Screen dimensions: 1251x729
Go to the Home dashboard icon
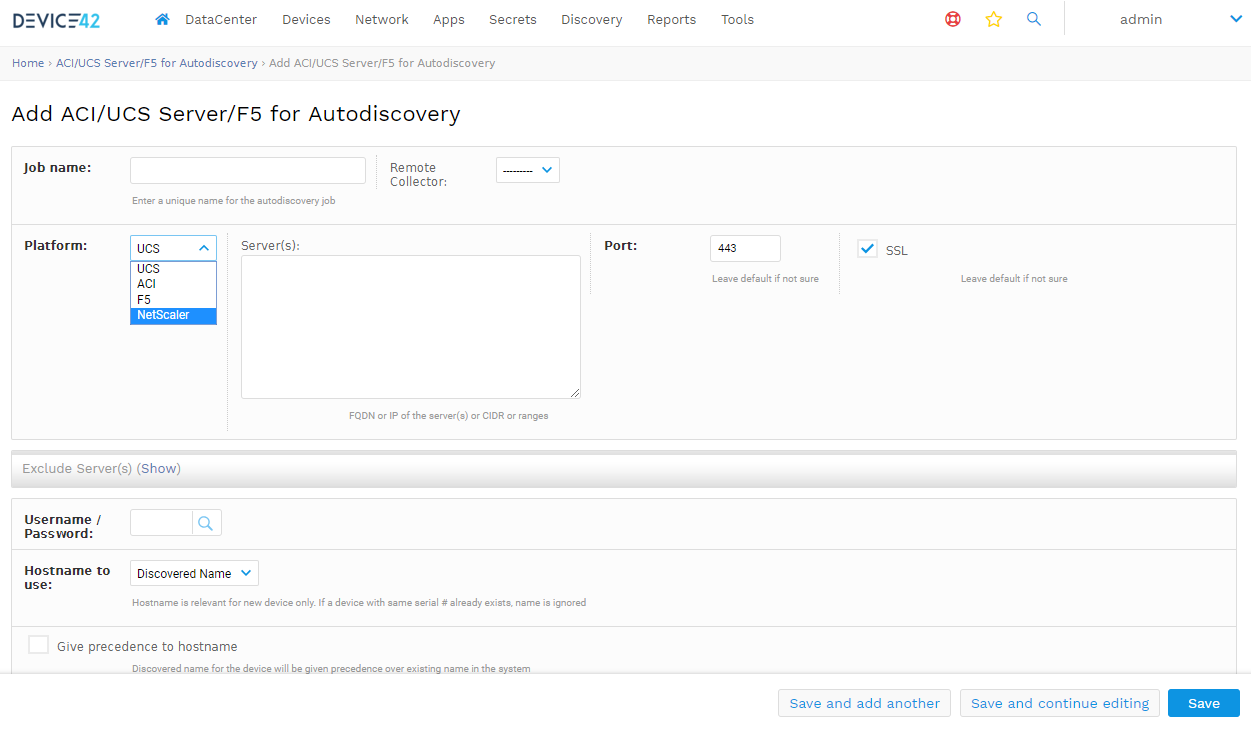point(163,19)
